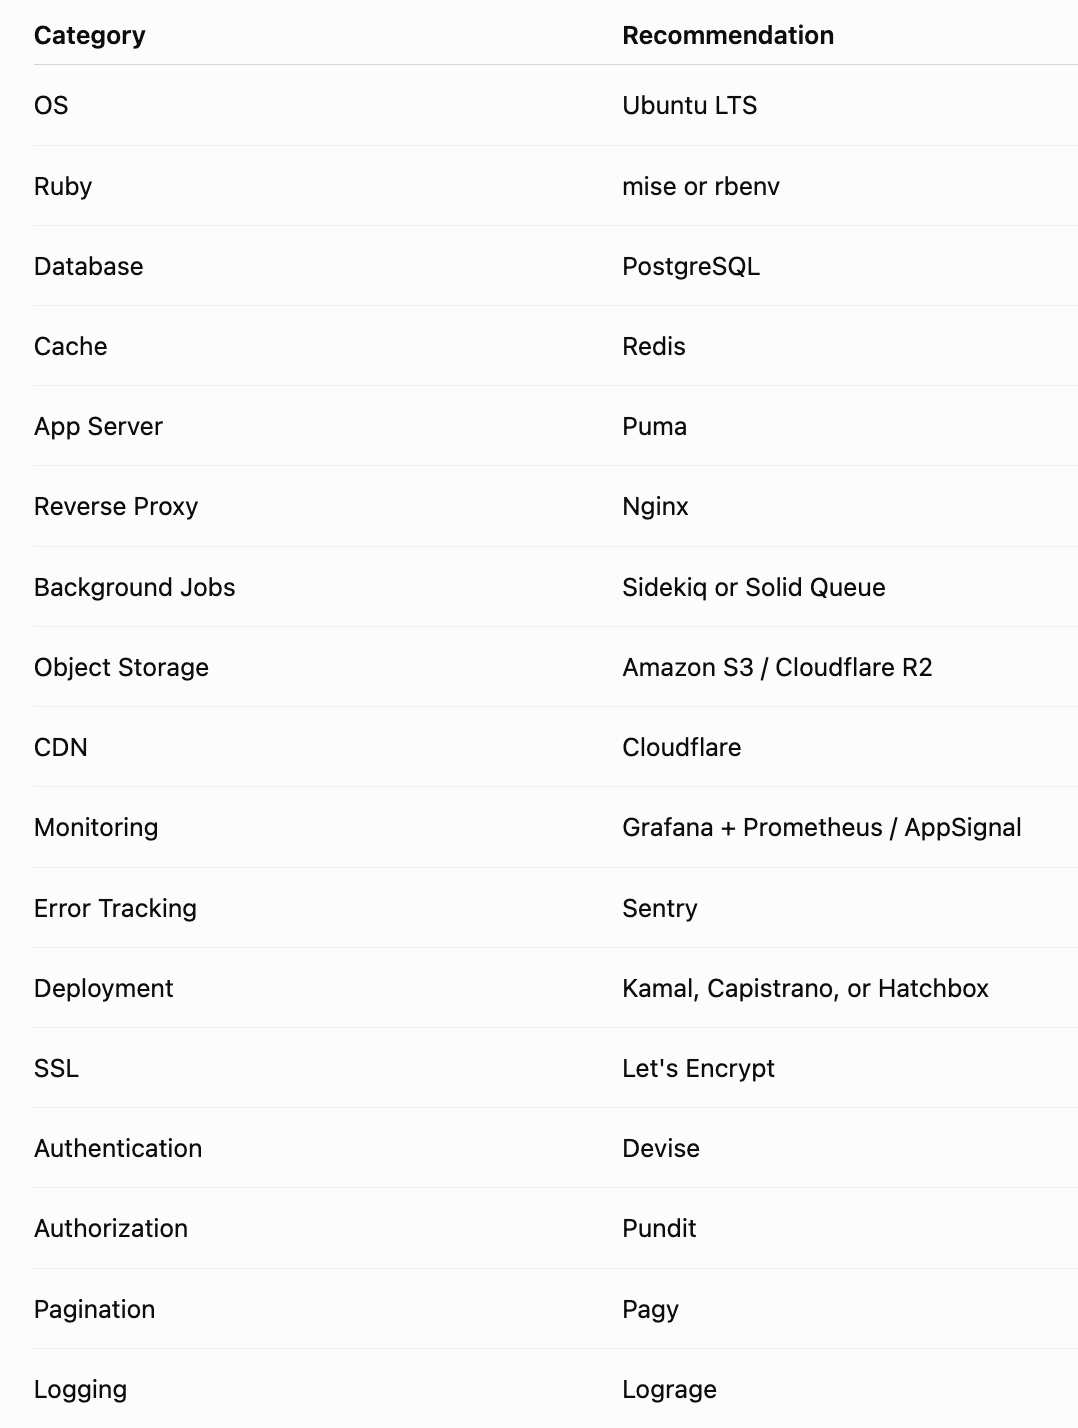
Task: Select the Sentry recommendation
Action: tap(660, 908)
